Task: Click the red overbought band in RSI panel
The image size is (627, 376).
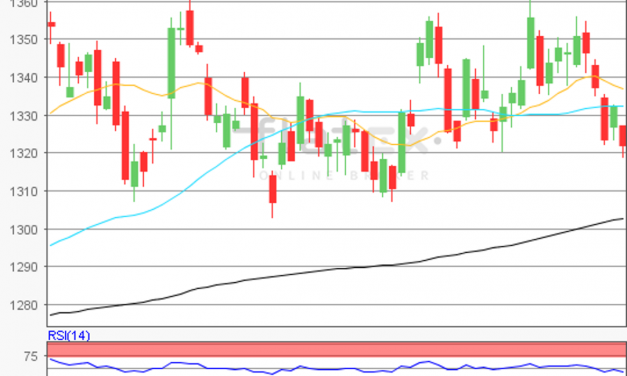Action: (x=337, y=349)
